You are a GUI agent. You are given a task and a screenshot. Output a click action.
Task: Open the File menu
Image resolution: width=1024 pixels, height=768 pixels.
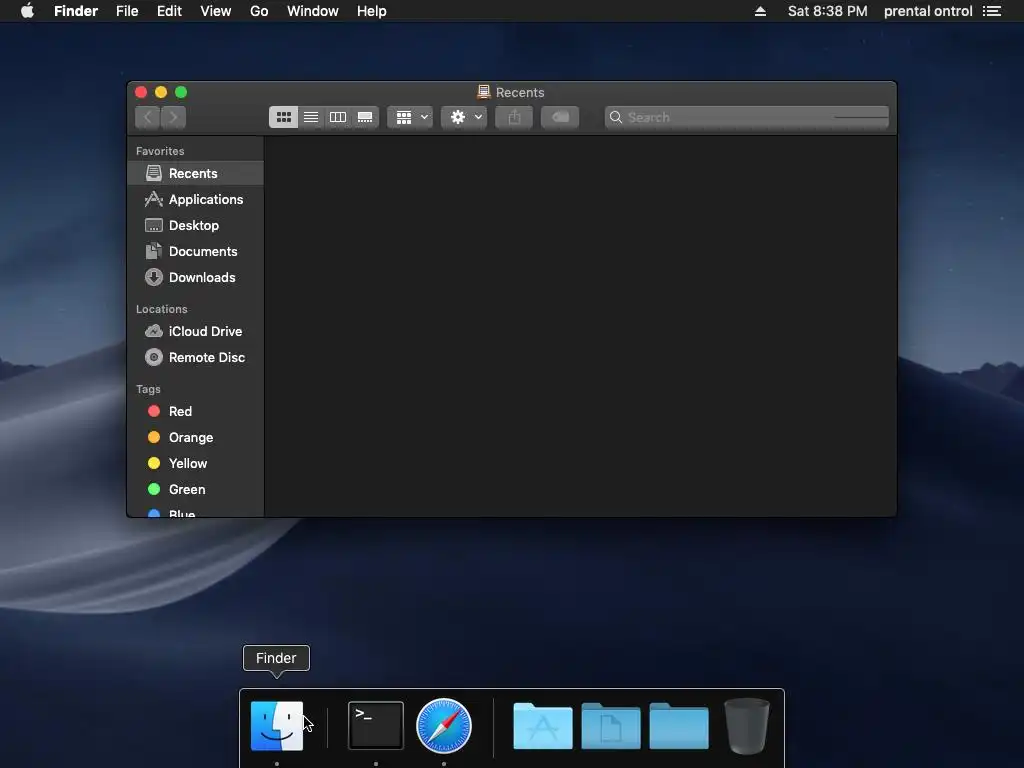(x=127, y=11)
